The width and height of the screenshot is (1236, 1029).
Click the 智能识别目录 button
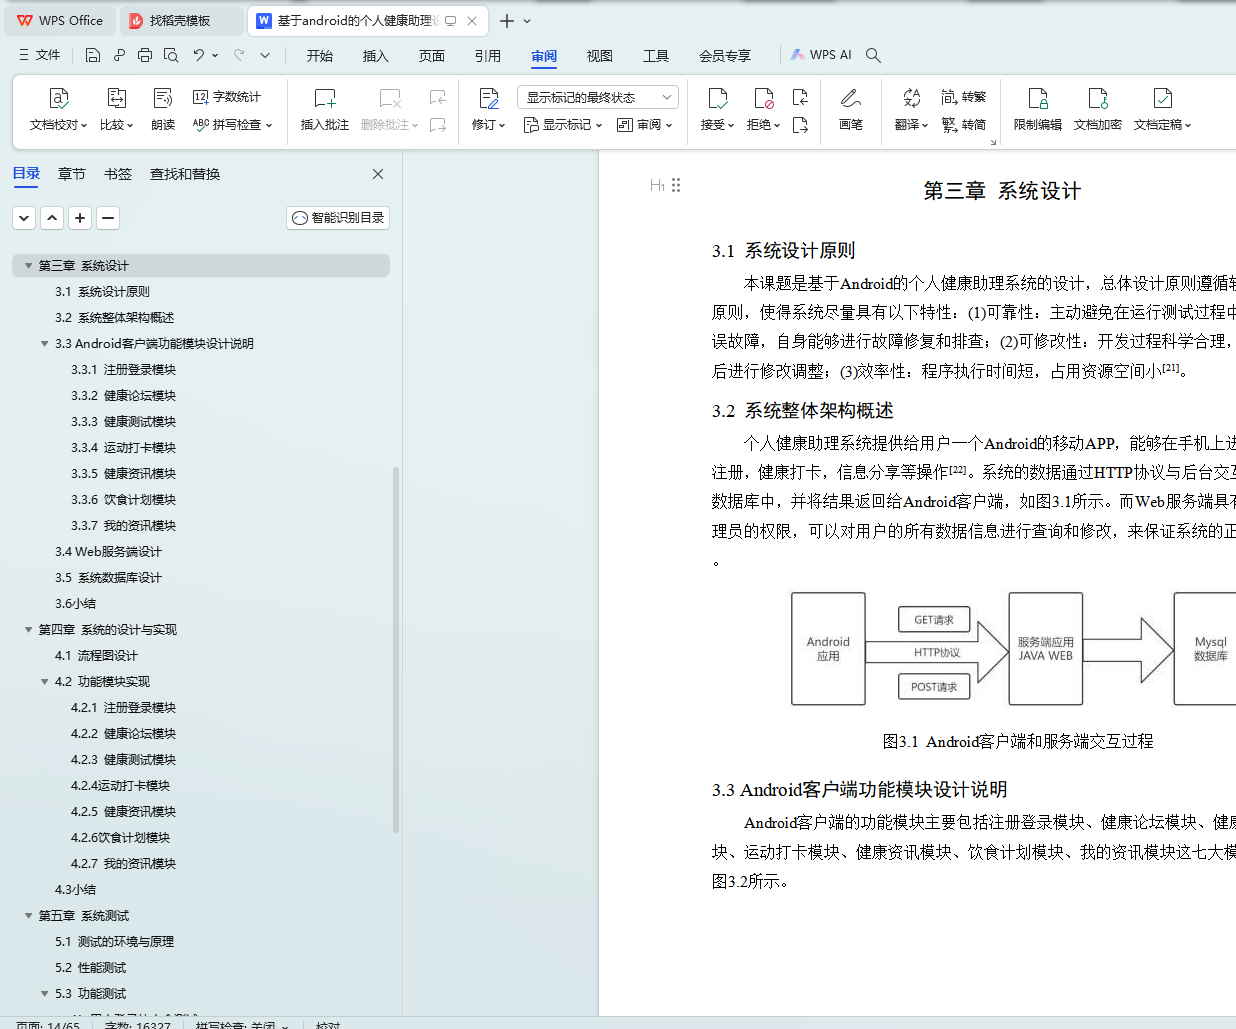tap(338, 218)
